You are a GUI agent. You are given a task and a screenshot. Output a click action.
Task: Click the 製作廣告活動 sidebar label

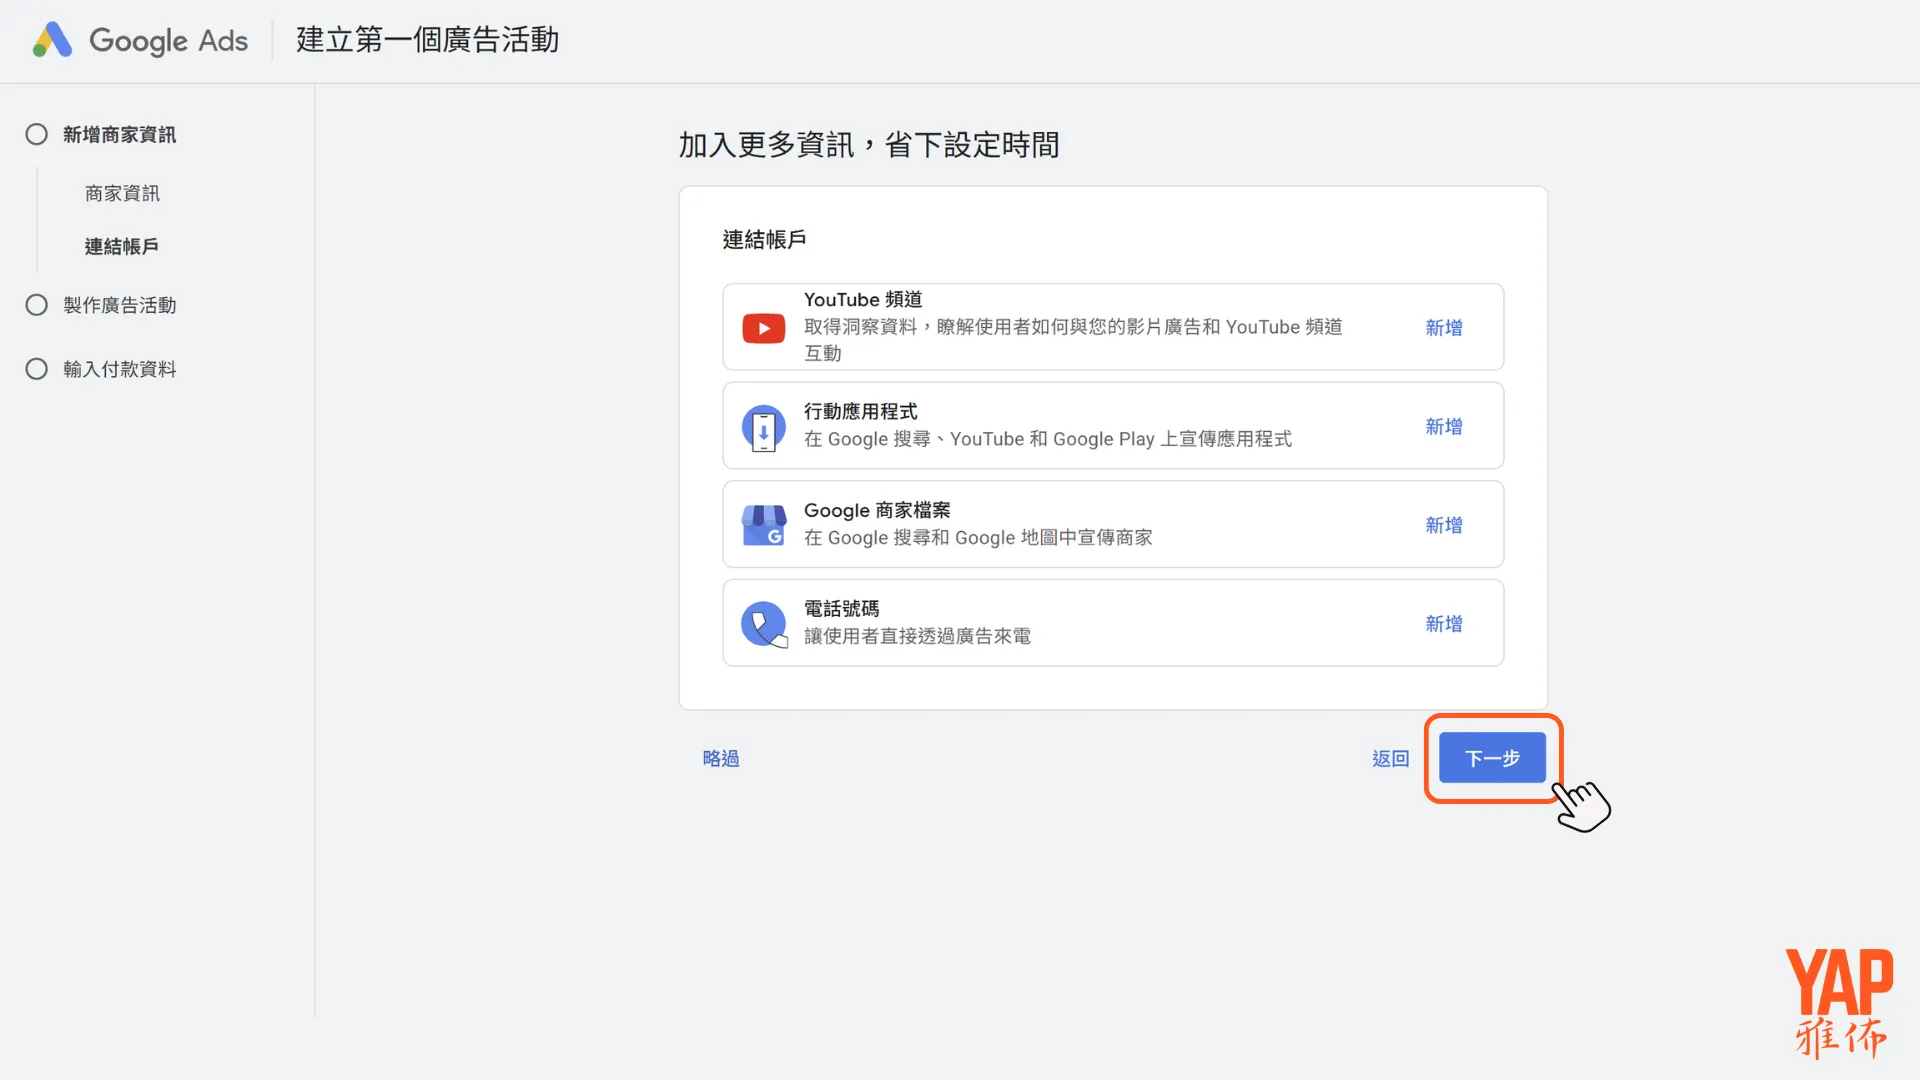pyautogui.click(x=120, y=305)
